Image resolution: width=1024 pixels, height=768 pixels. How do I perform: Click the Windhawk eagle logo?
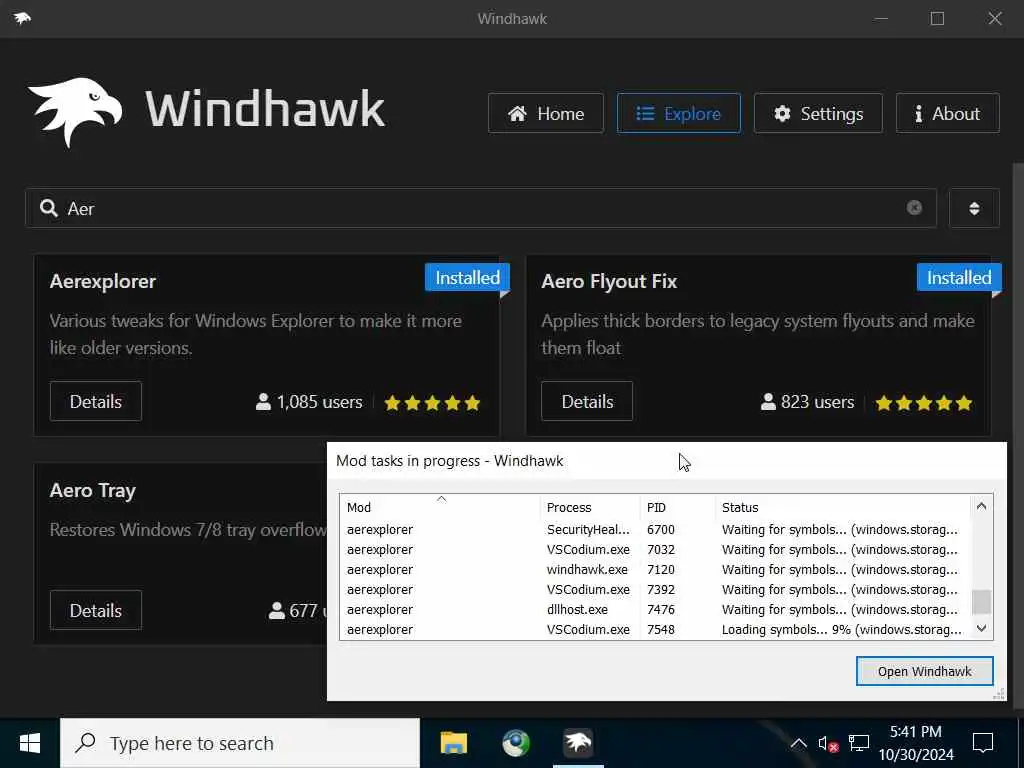76,112
